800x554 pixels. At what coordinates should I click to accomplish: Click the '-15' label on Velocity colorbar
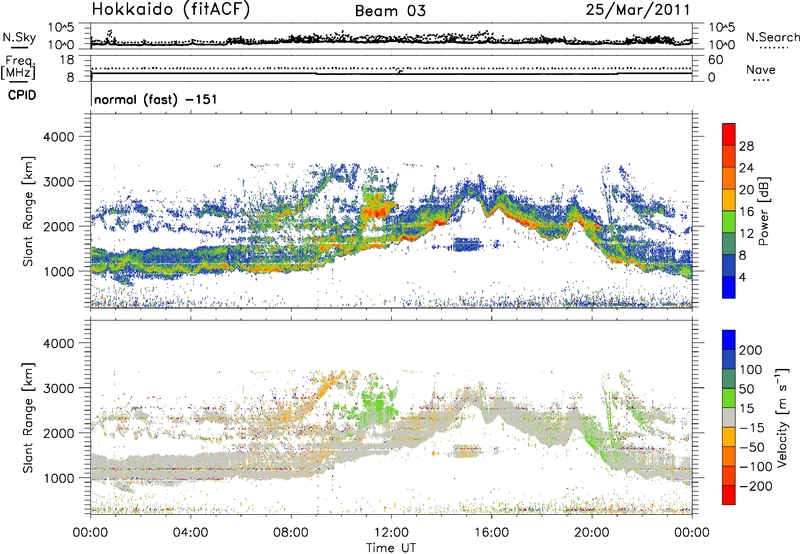point(752,427)
